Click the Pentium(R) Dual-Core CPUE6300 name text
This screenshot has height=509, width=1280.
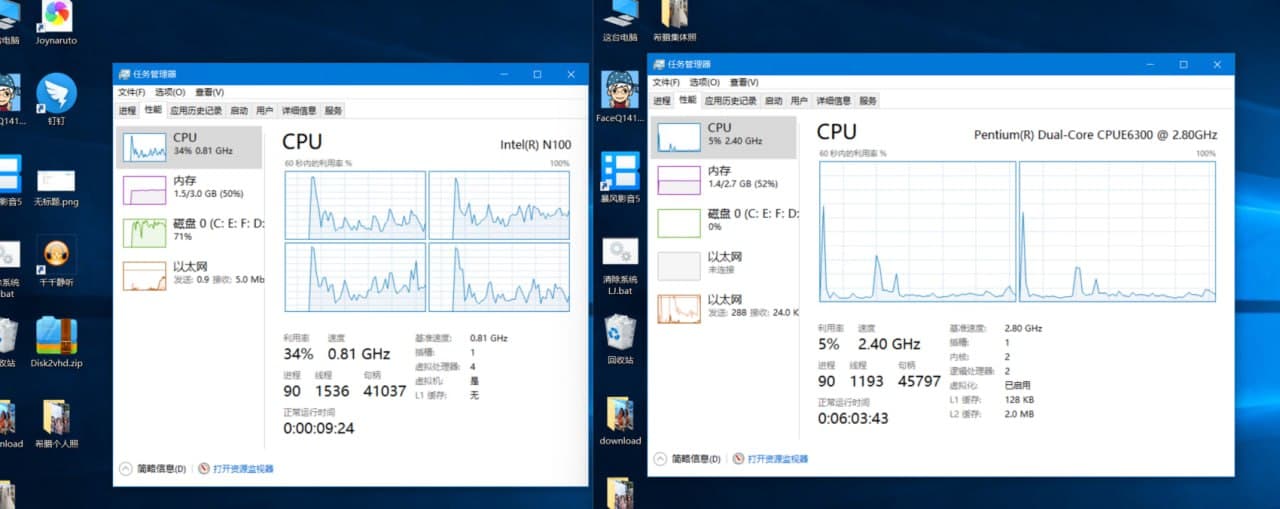point(1096,135)
